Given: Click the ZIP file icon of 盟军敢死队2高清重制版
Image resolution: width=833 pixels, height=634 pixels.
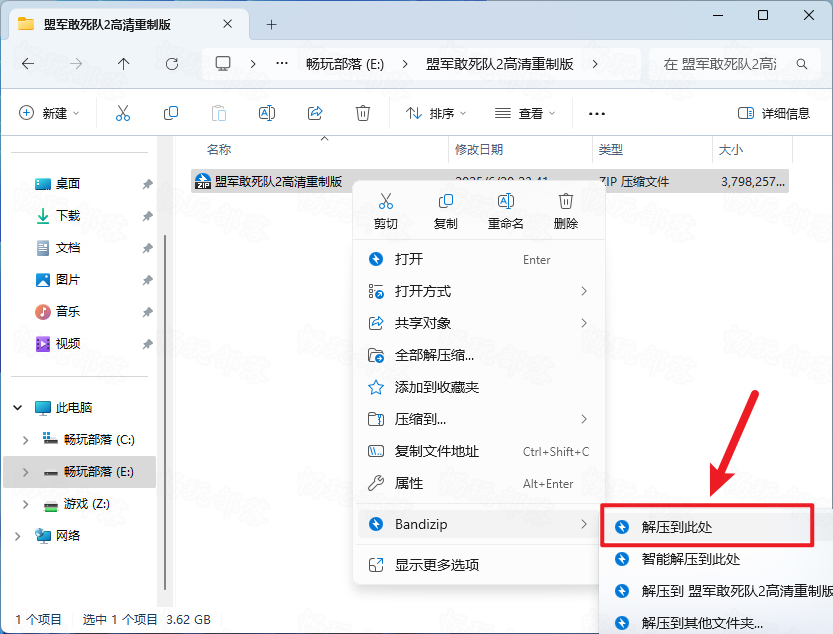Looking at the screenshot, I should pyautogui.click(x=202, y=181).
